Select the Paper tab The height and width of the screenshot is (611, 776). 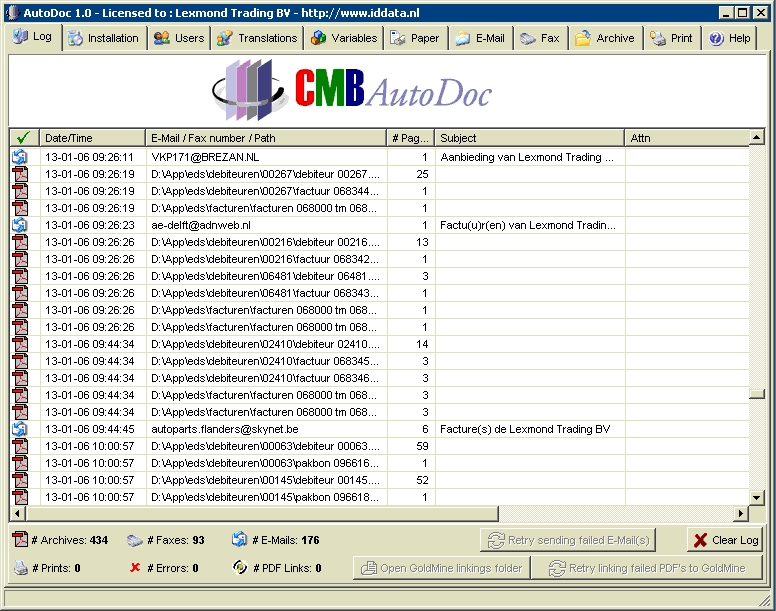point(416,39)
